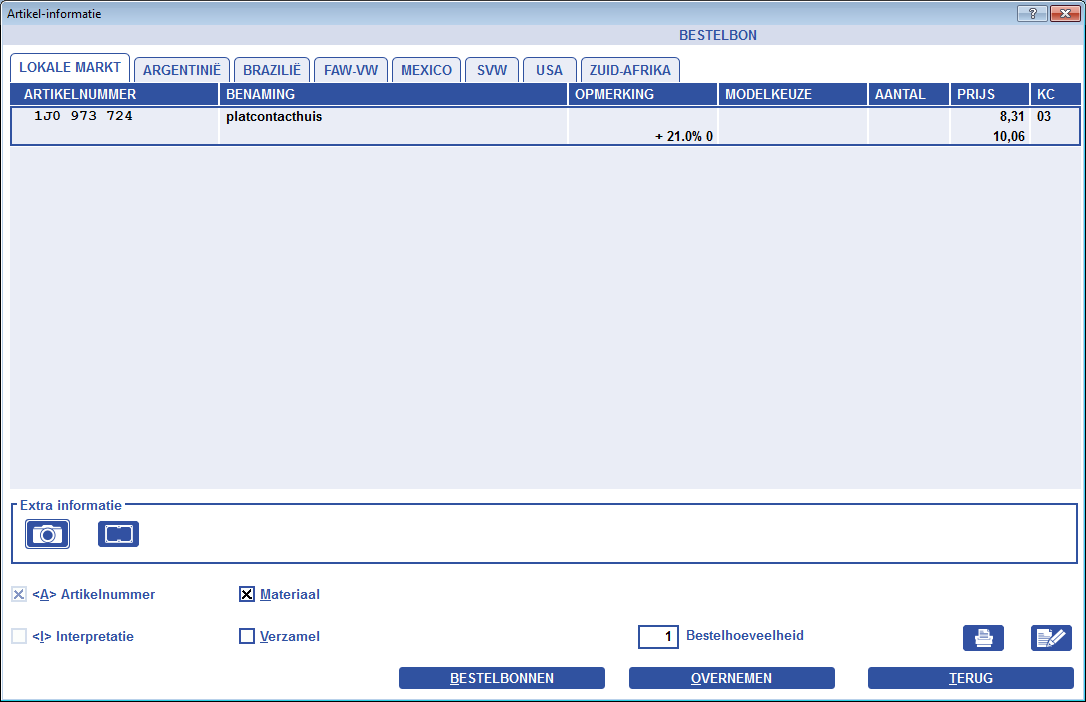Click the notepad edit icon
1086x702 pixels.
(1051, 638)
